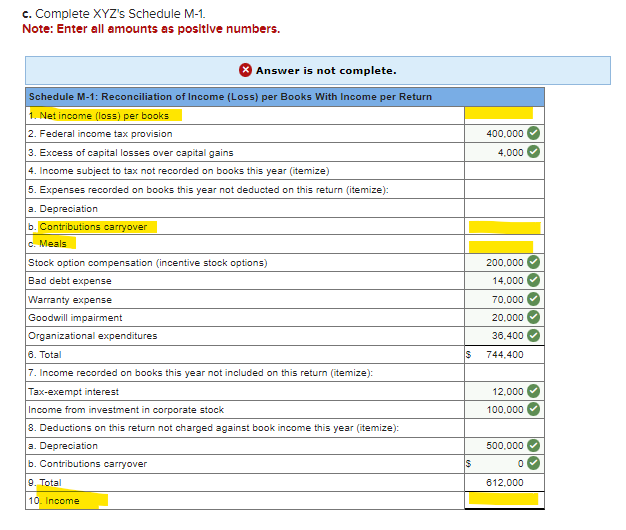Image resolution: width=626 pixels, height=530 pixels.
Task: Click green checkmark beside line 8a Depreciation 500,000
Action: point(533,445)
